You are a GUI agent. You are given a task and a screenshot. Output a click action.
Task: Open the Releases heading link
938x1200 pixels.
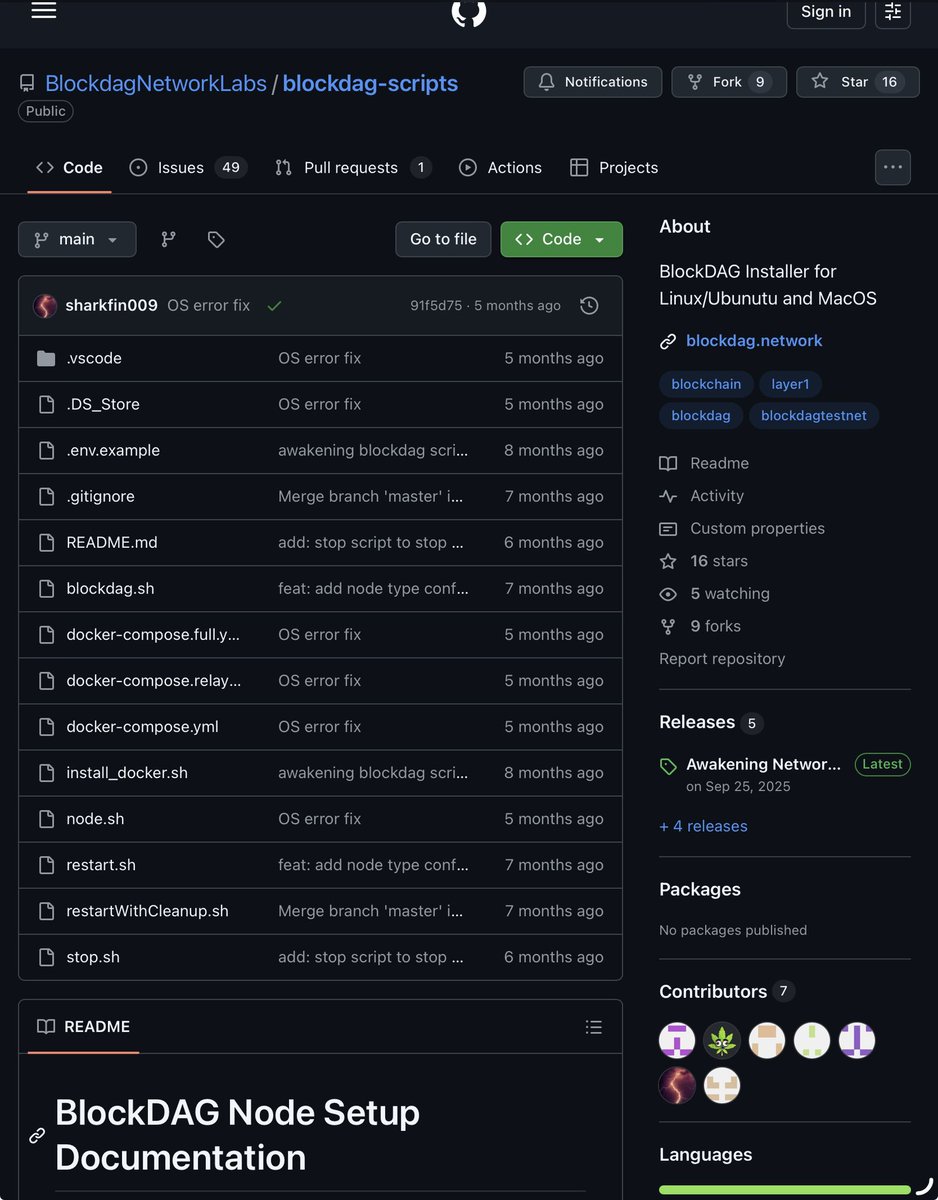[x=711, y=722]
